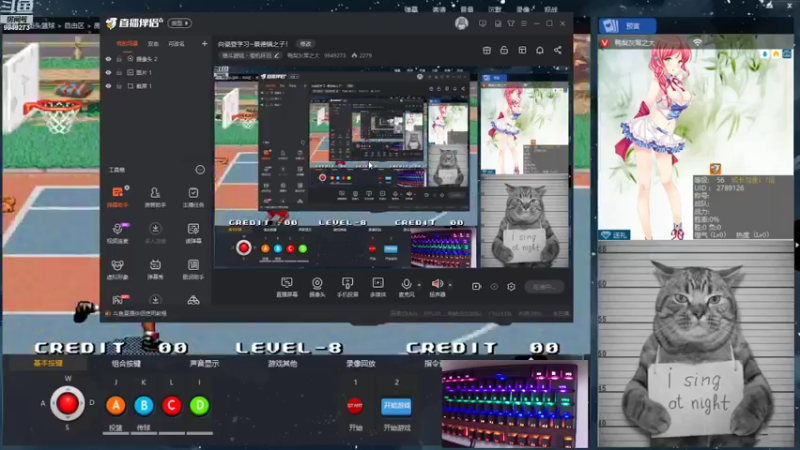Switch to the third scene tab
The height and width of the screenshot is (450, 800).
(177, 44)
